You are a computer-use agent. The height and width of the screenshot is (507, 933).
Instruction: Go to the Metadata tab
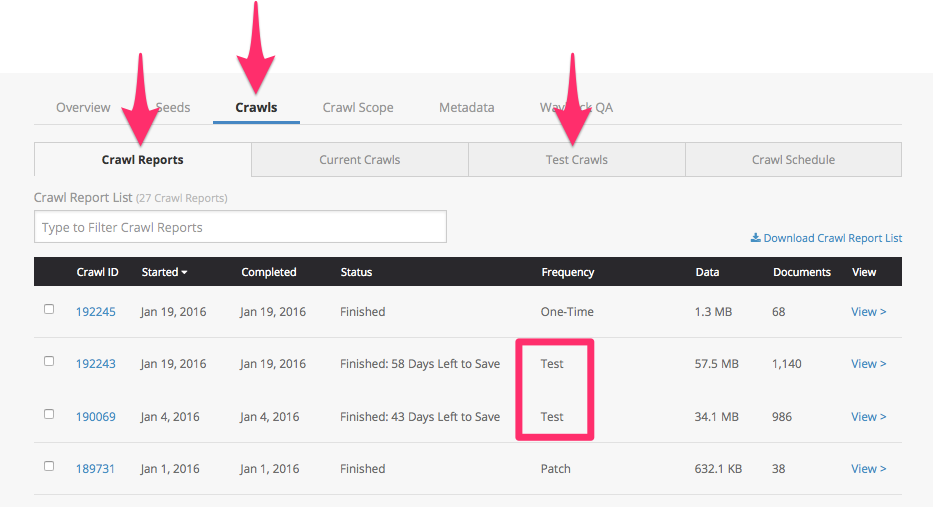click(466, 108)
